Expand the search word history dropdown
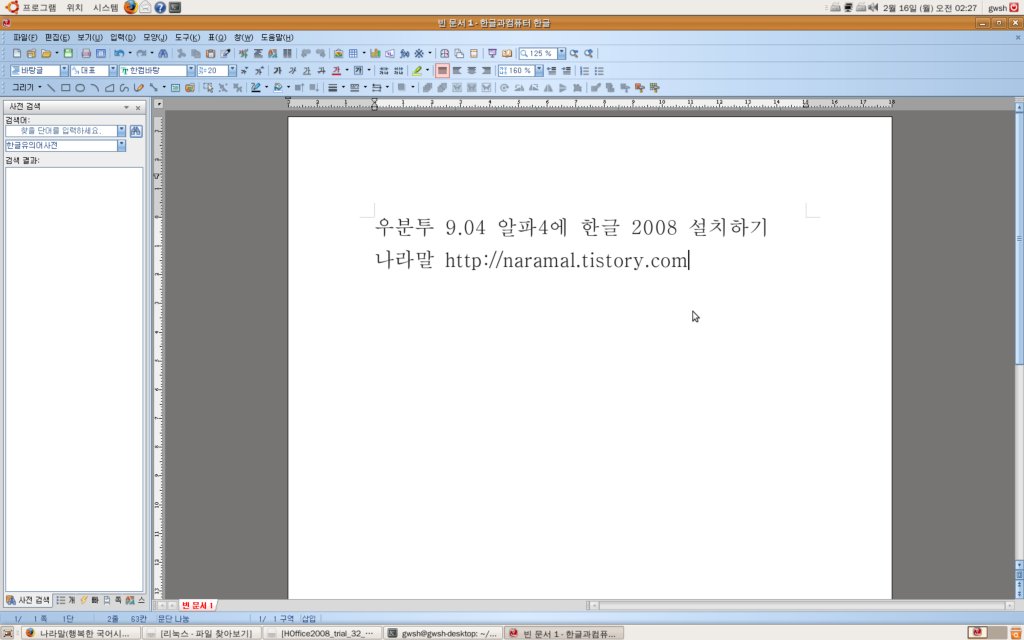This screenshot has width=1024, height=640. point(121,131)
